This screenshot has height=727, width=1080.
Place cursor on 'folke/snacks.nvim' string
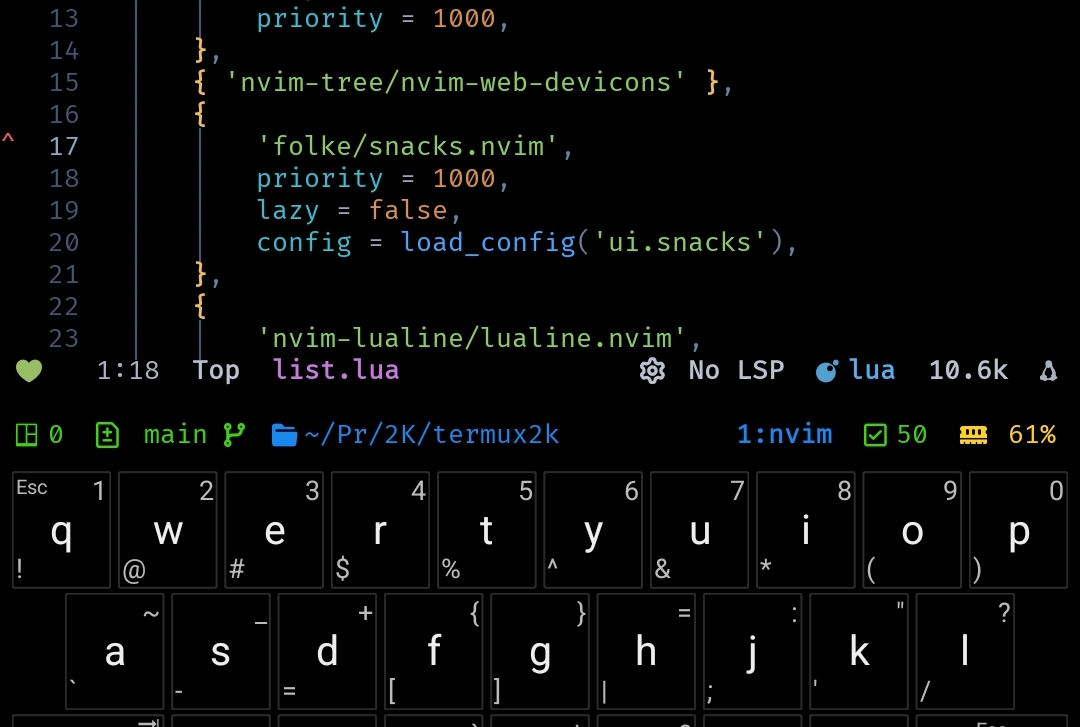[408, 146]
